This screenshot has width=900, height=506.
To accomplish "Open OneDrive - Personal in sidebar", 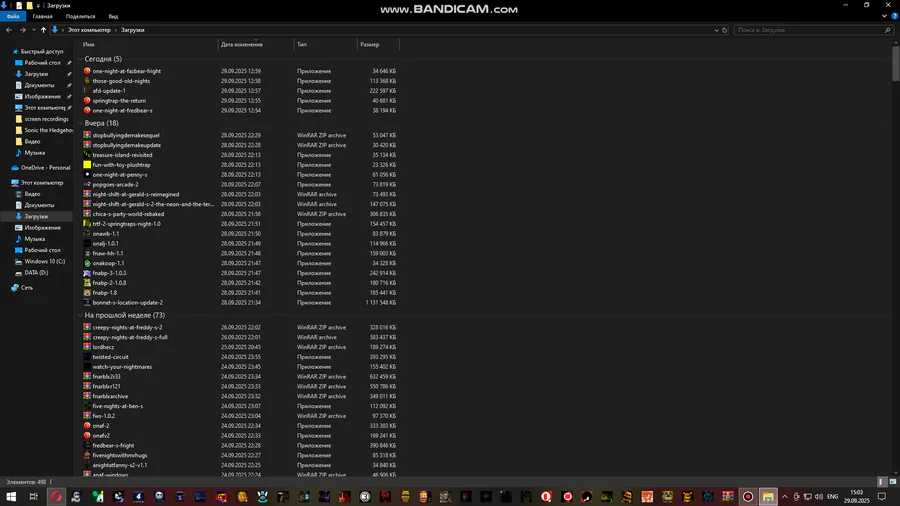I will 45,168.
